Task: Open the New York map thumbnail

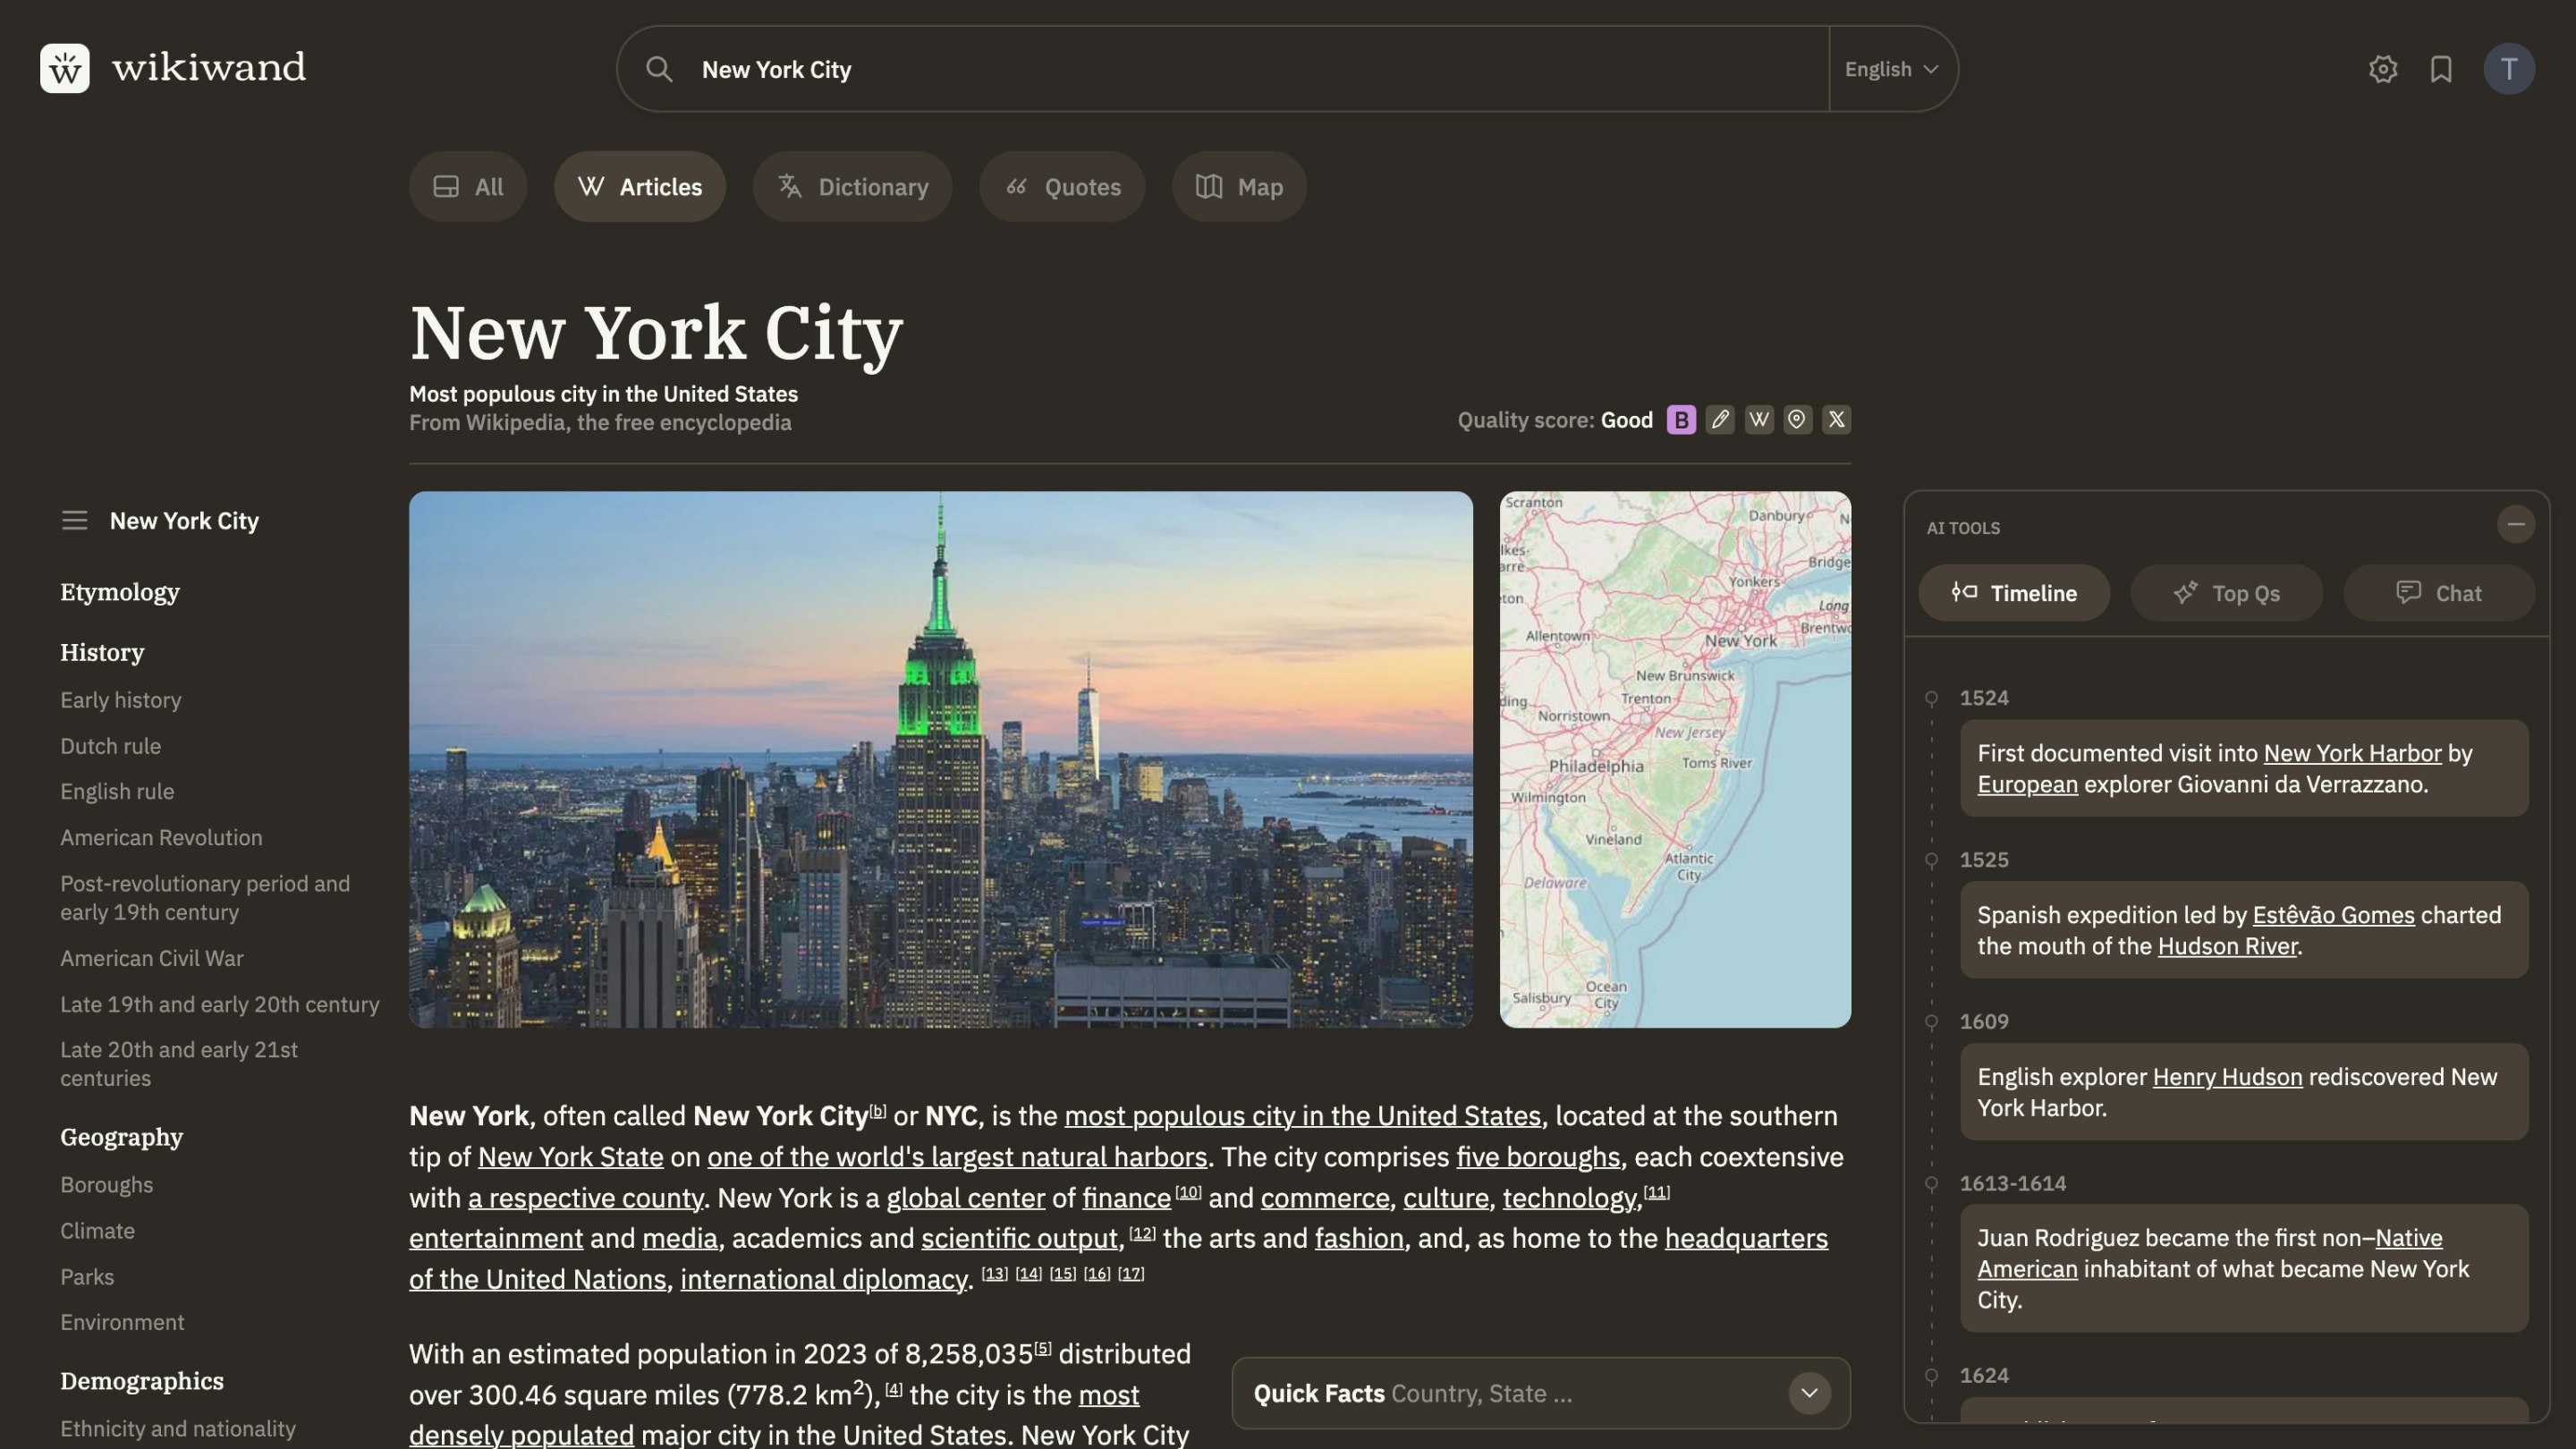Action: point(1674,759)
